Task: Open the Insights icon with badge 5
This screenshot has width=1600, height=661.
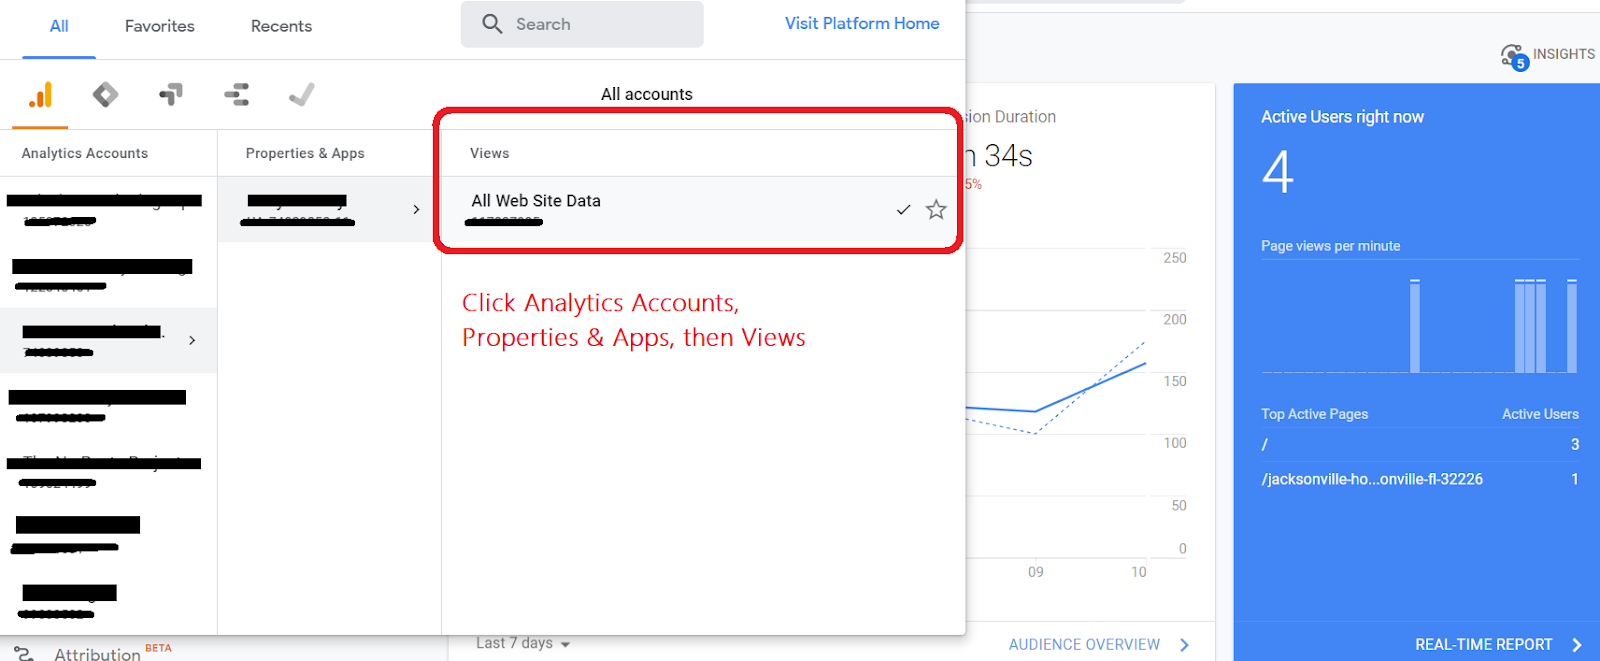Action: coord(1513,57)
